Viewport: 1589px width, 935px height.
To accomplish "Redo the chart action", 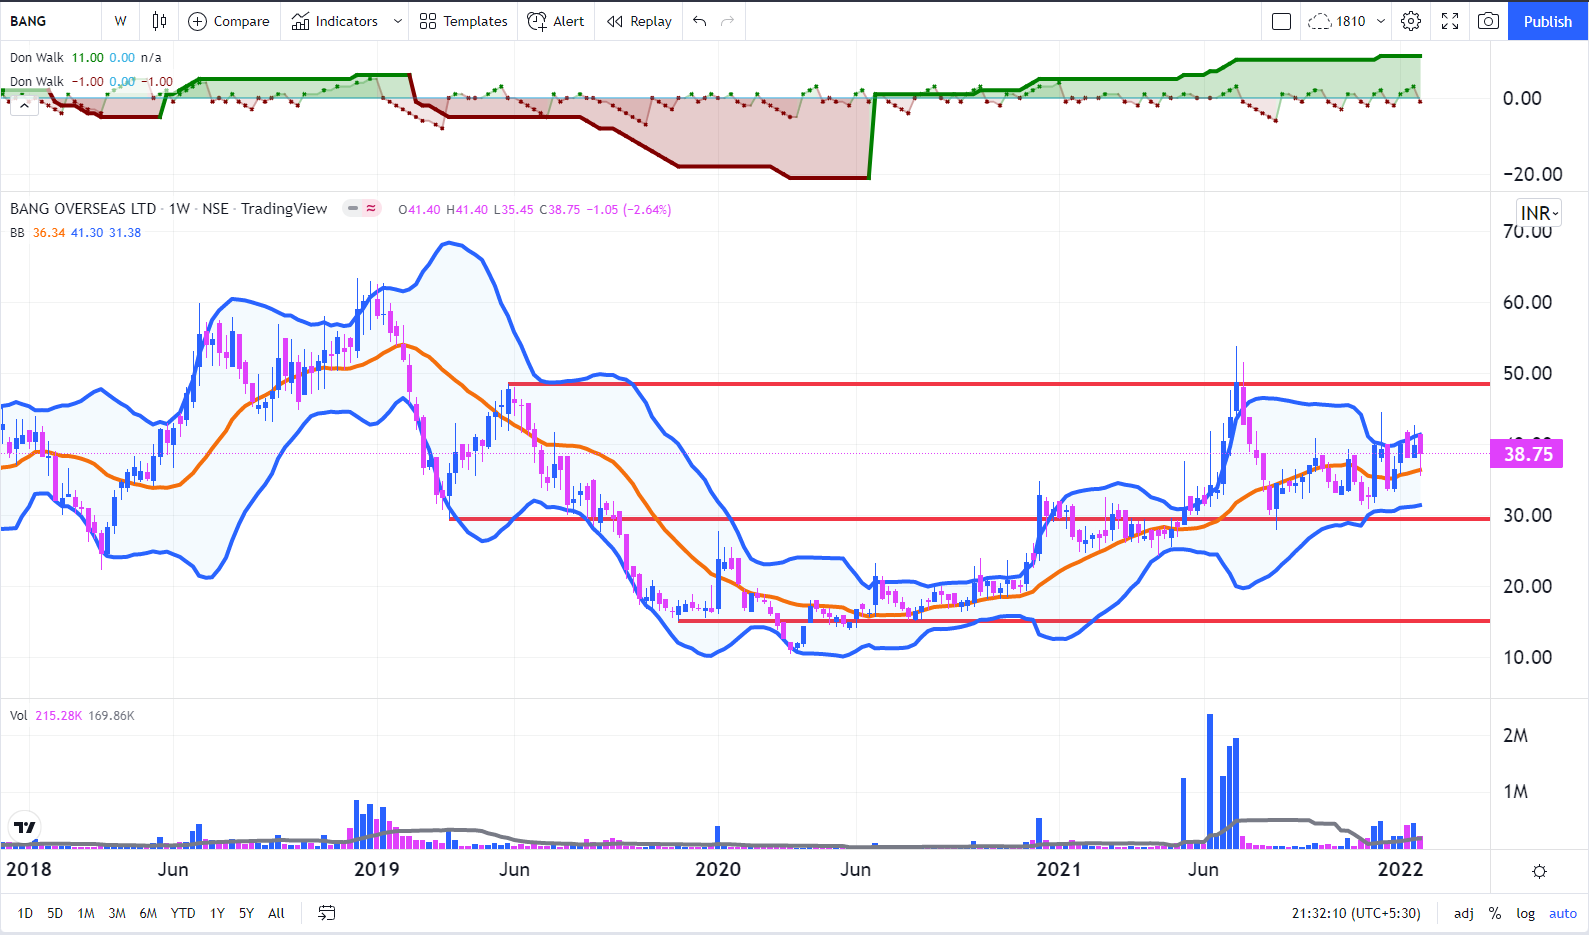I will 728,21.
